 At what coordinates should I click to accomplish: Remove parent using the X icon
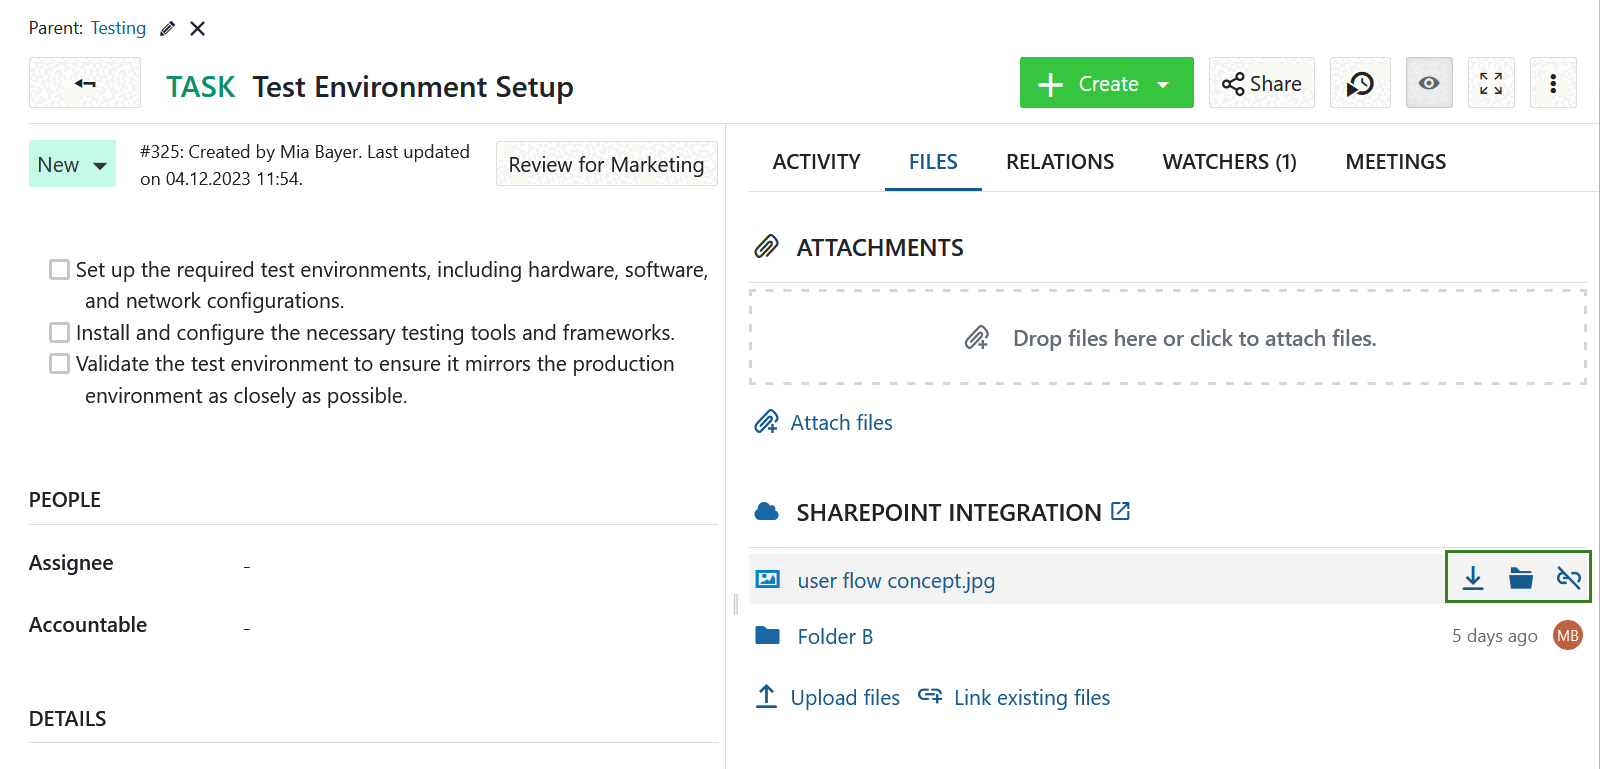click(198, 29)
